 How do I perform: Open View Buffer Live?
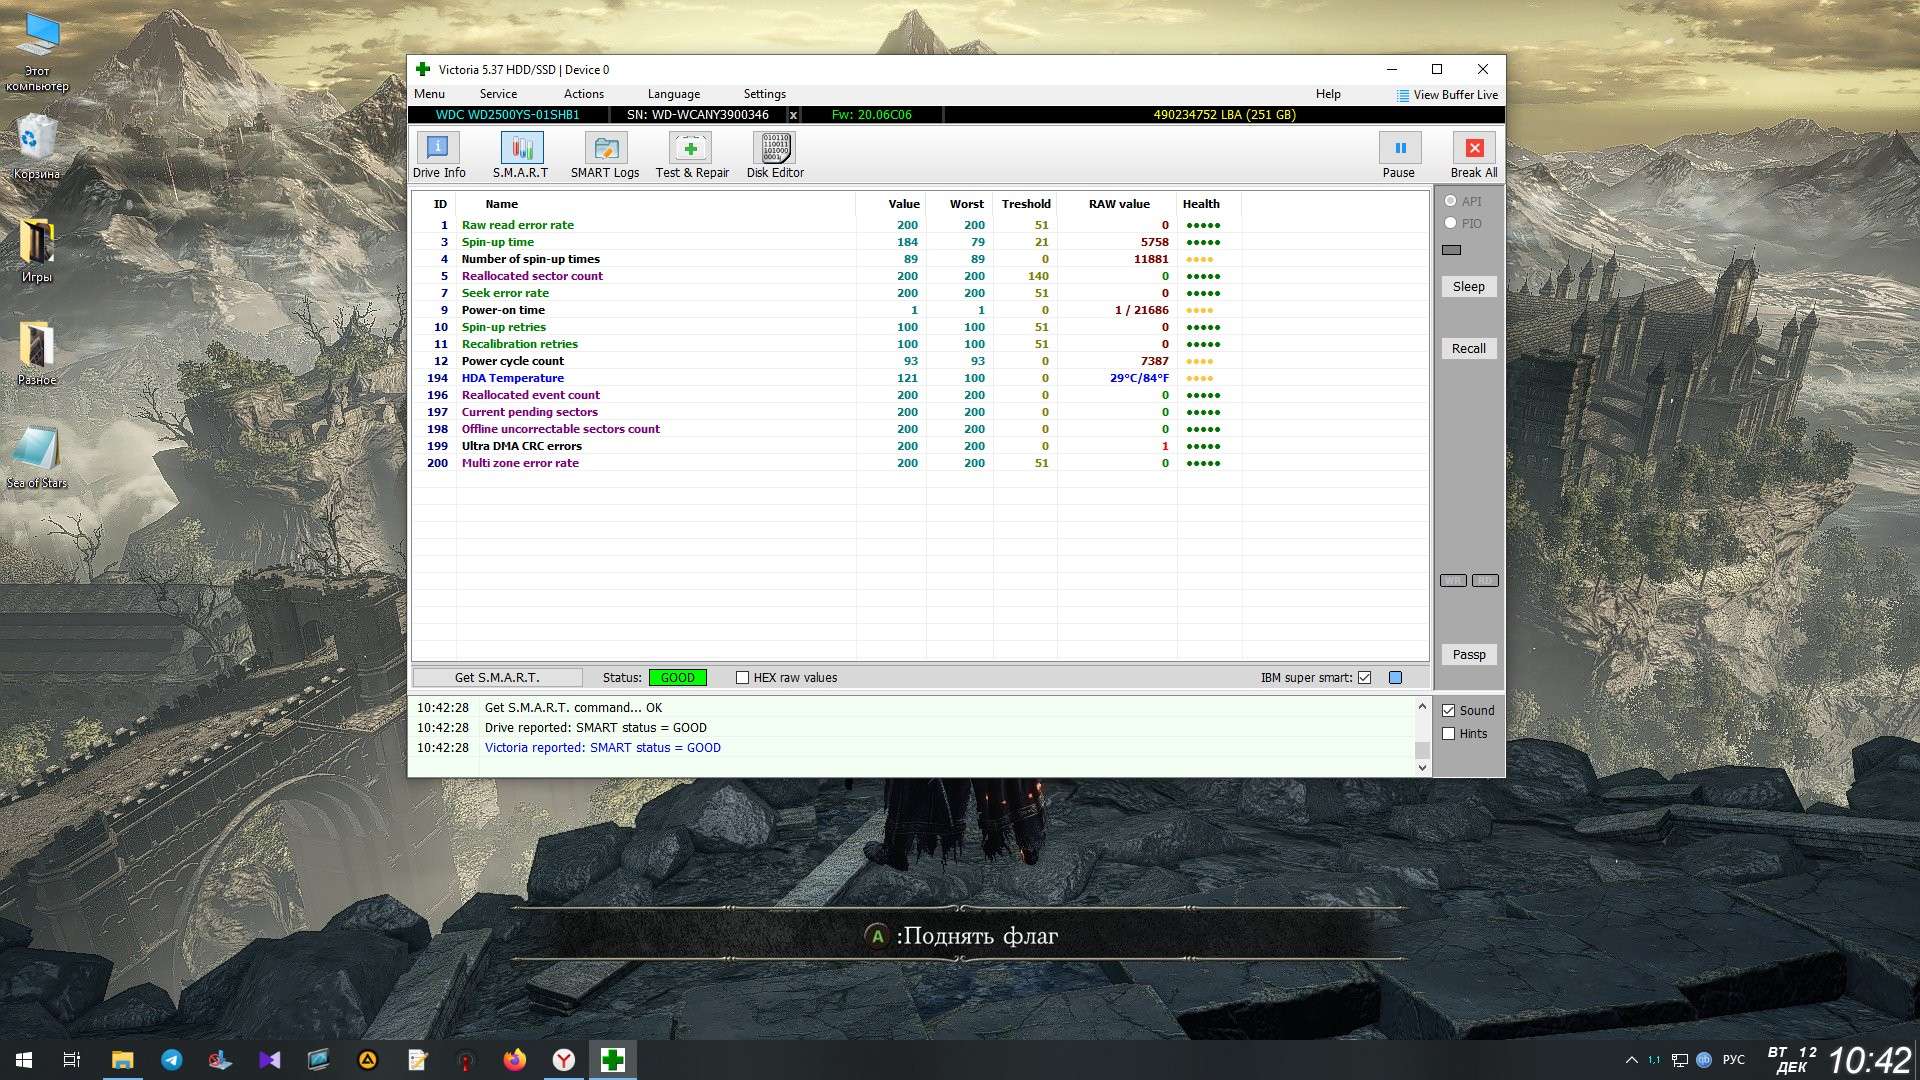pos(1447,95)
